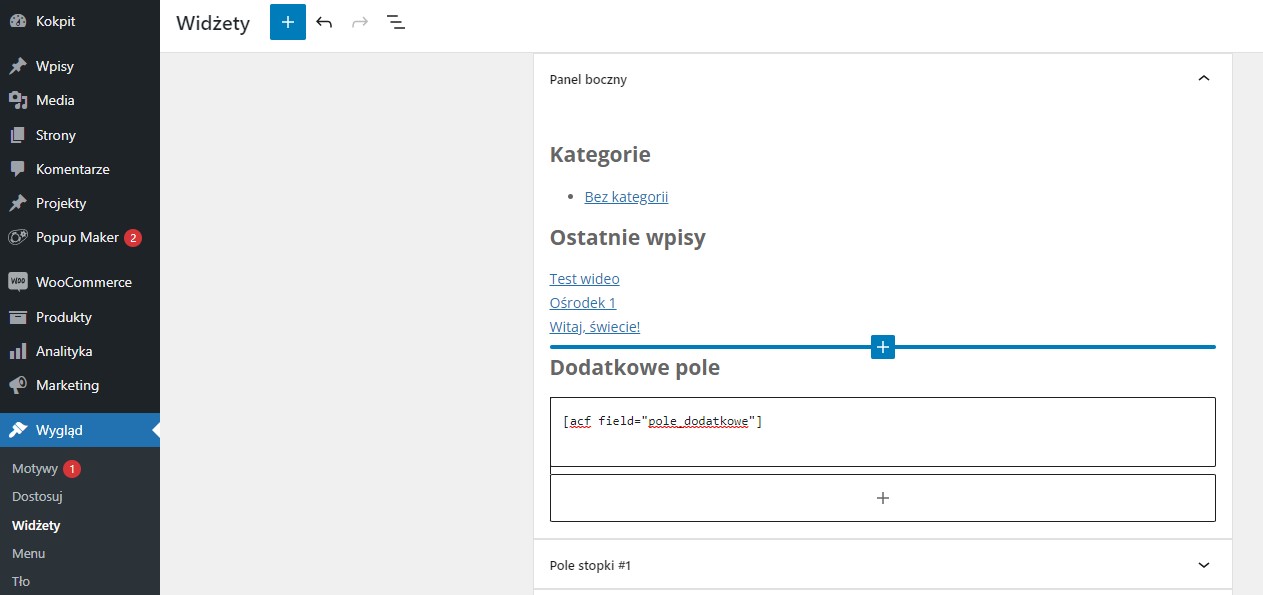
Task: Click the Kokpit dashboard icon
Action: click(18, 21)
